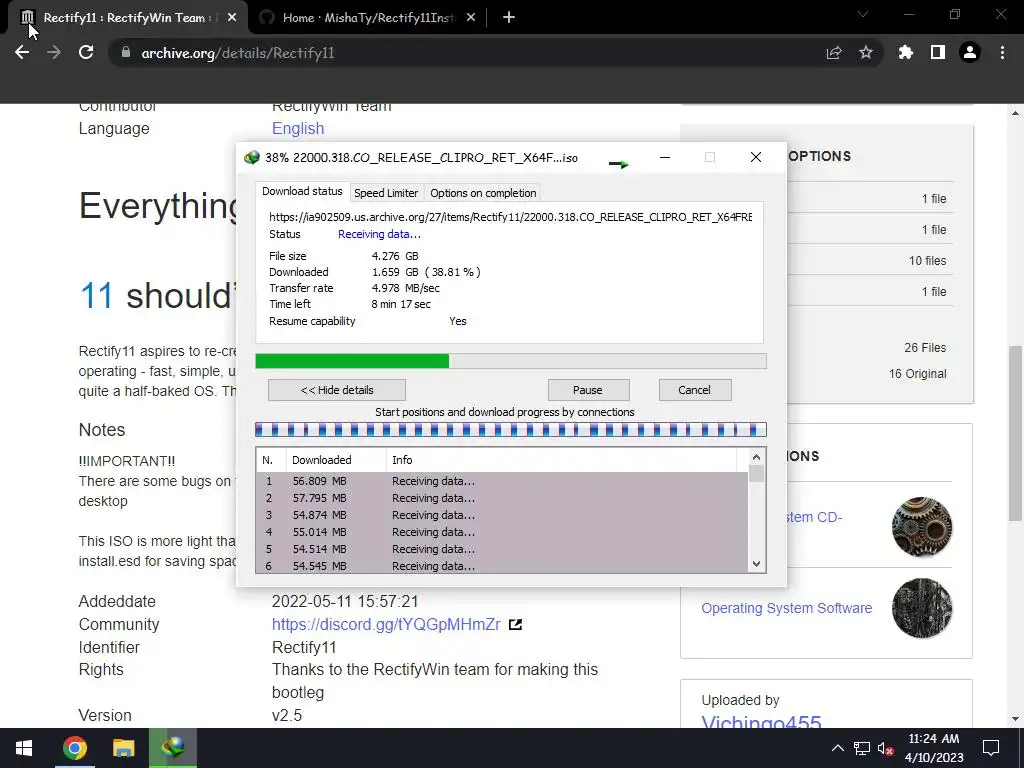Click the Info column header
Viewport: 1024px width, 768px height.
coord(562,460)
